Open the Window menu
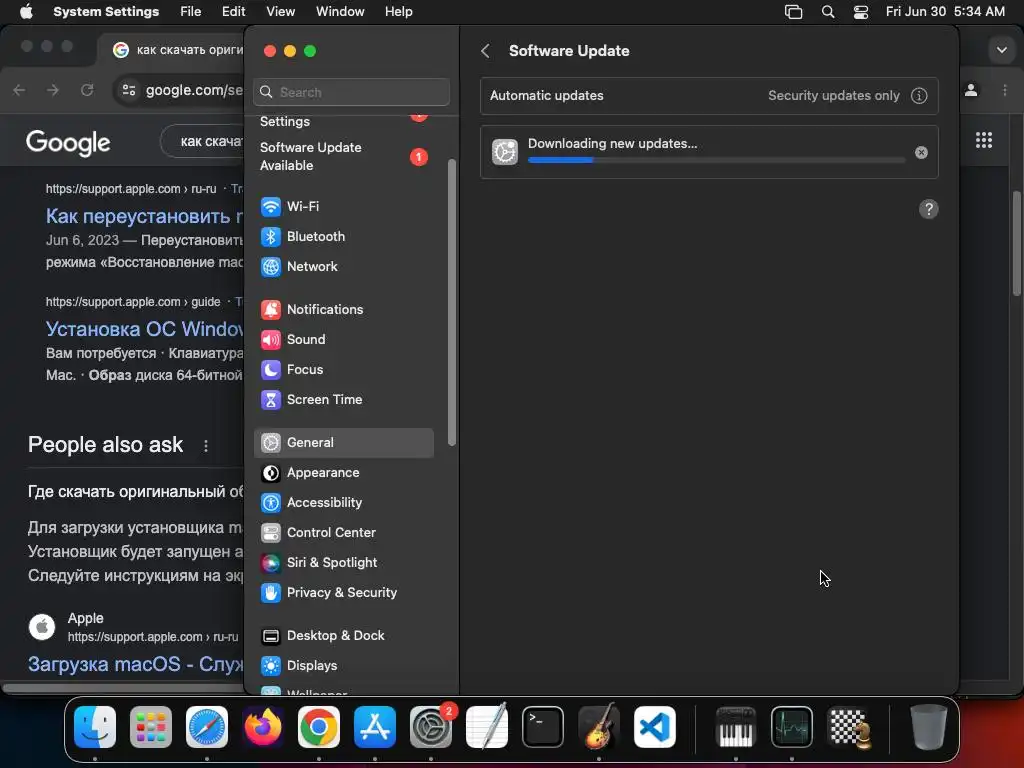 click(340, 12)
